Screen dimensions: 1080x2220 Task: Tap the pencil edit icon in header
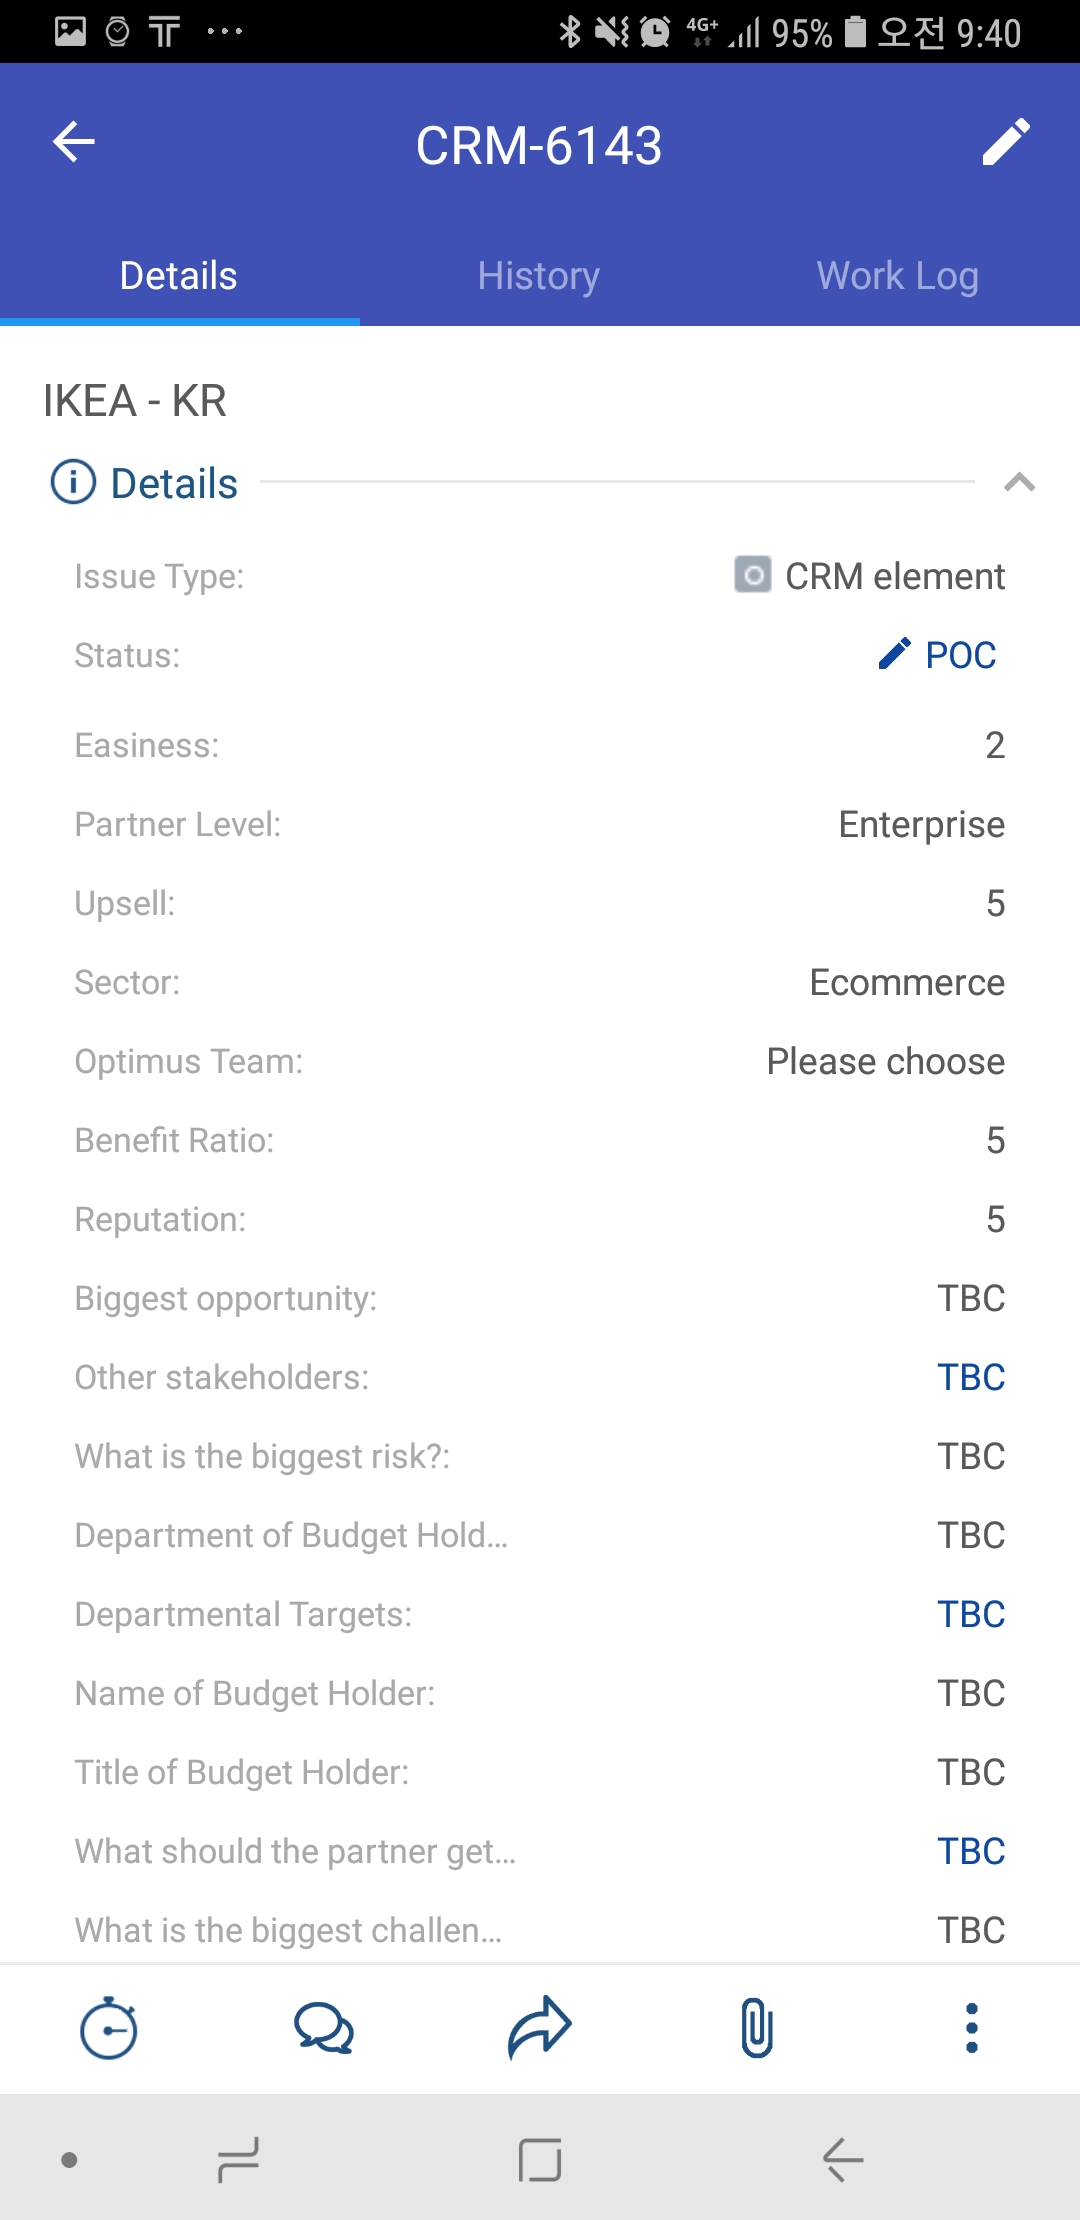pos(1006,142)
